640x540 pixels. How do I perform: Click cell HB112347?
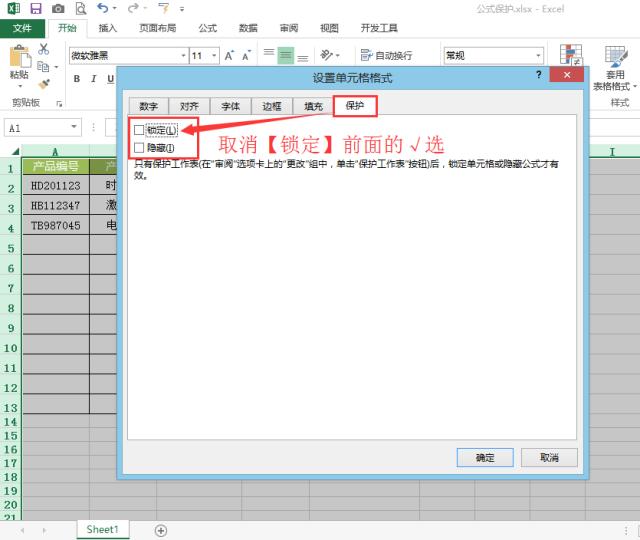coord(56,206)
